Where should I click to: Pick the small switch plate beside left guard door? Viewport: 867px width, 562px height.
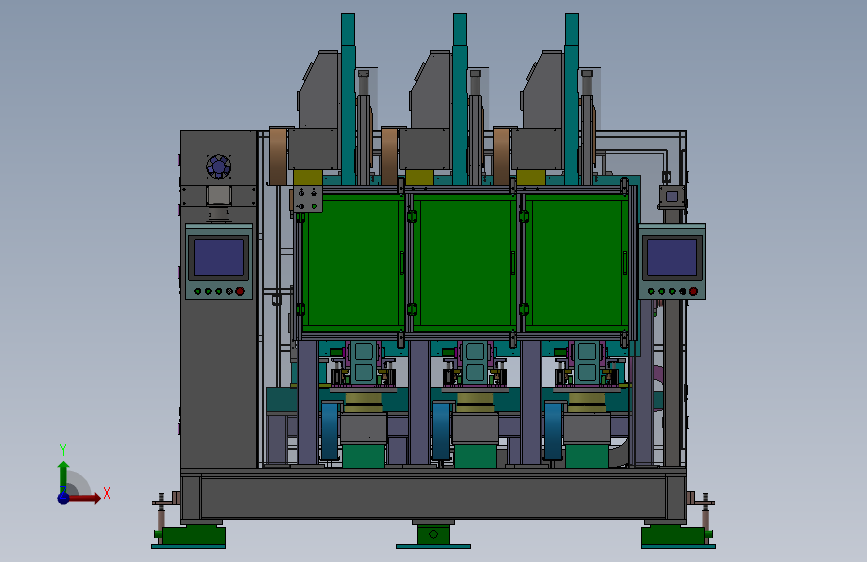pyautogui.click(x=307, y=200)
